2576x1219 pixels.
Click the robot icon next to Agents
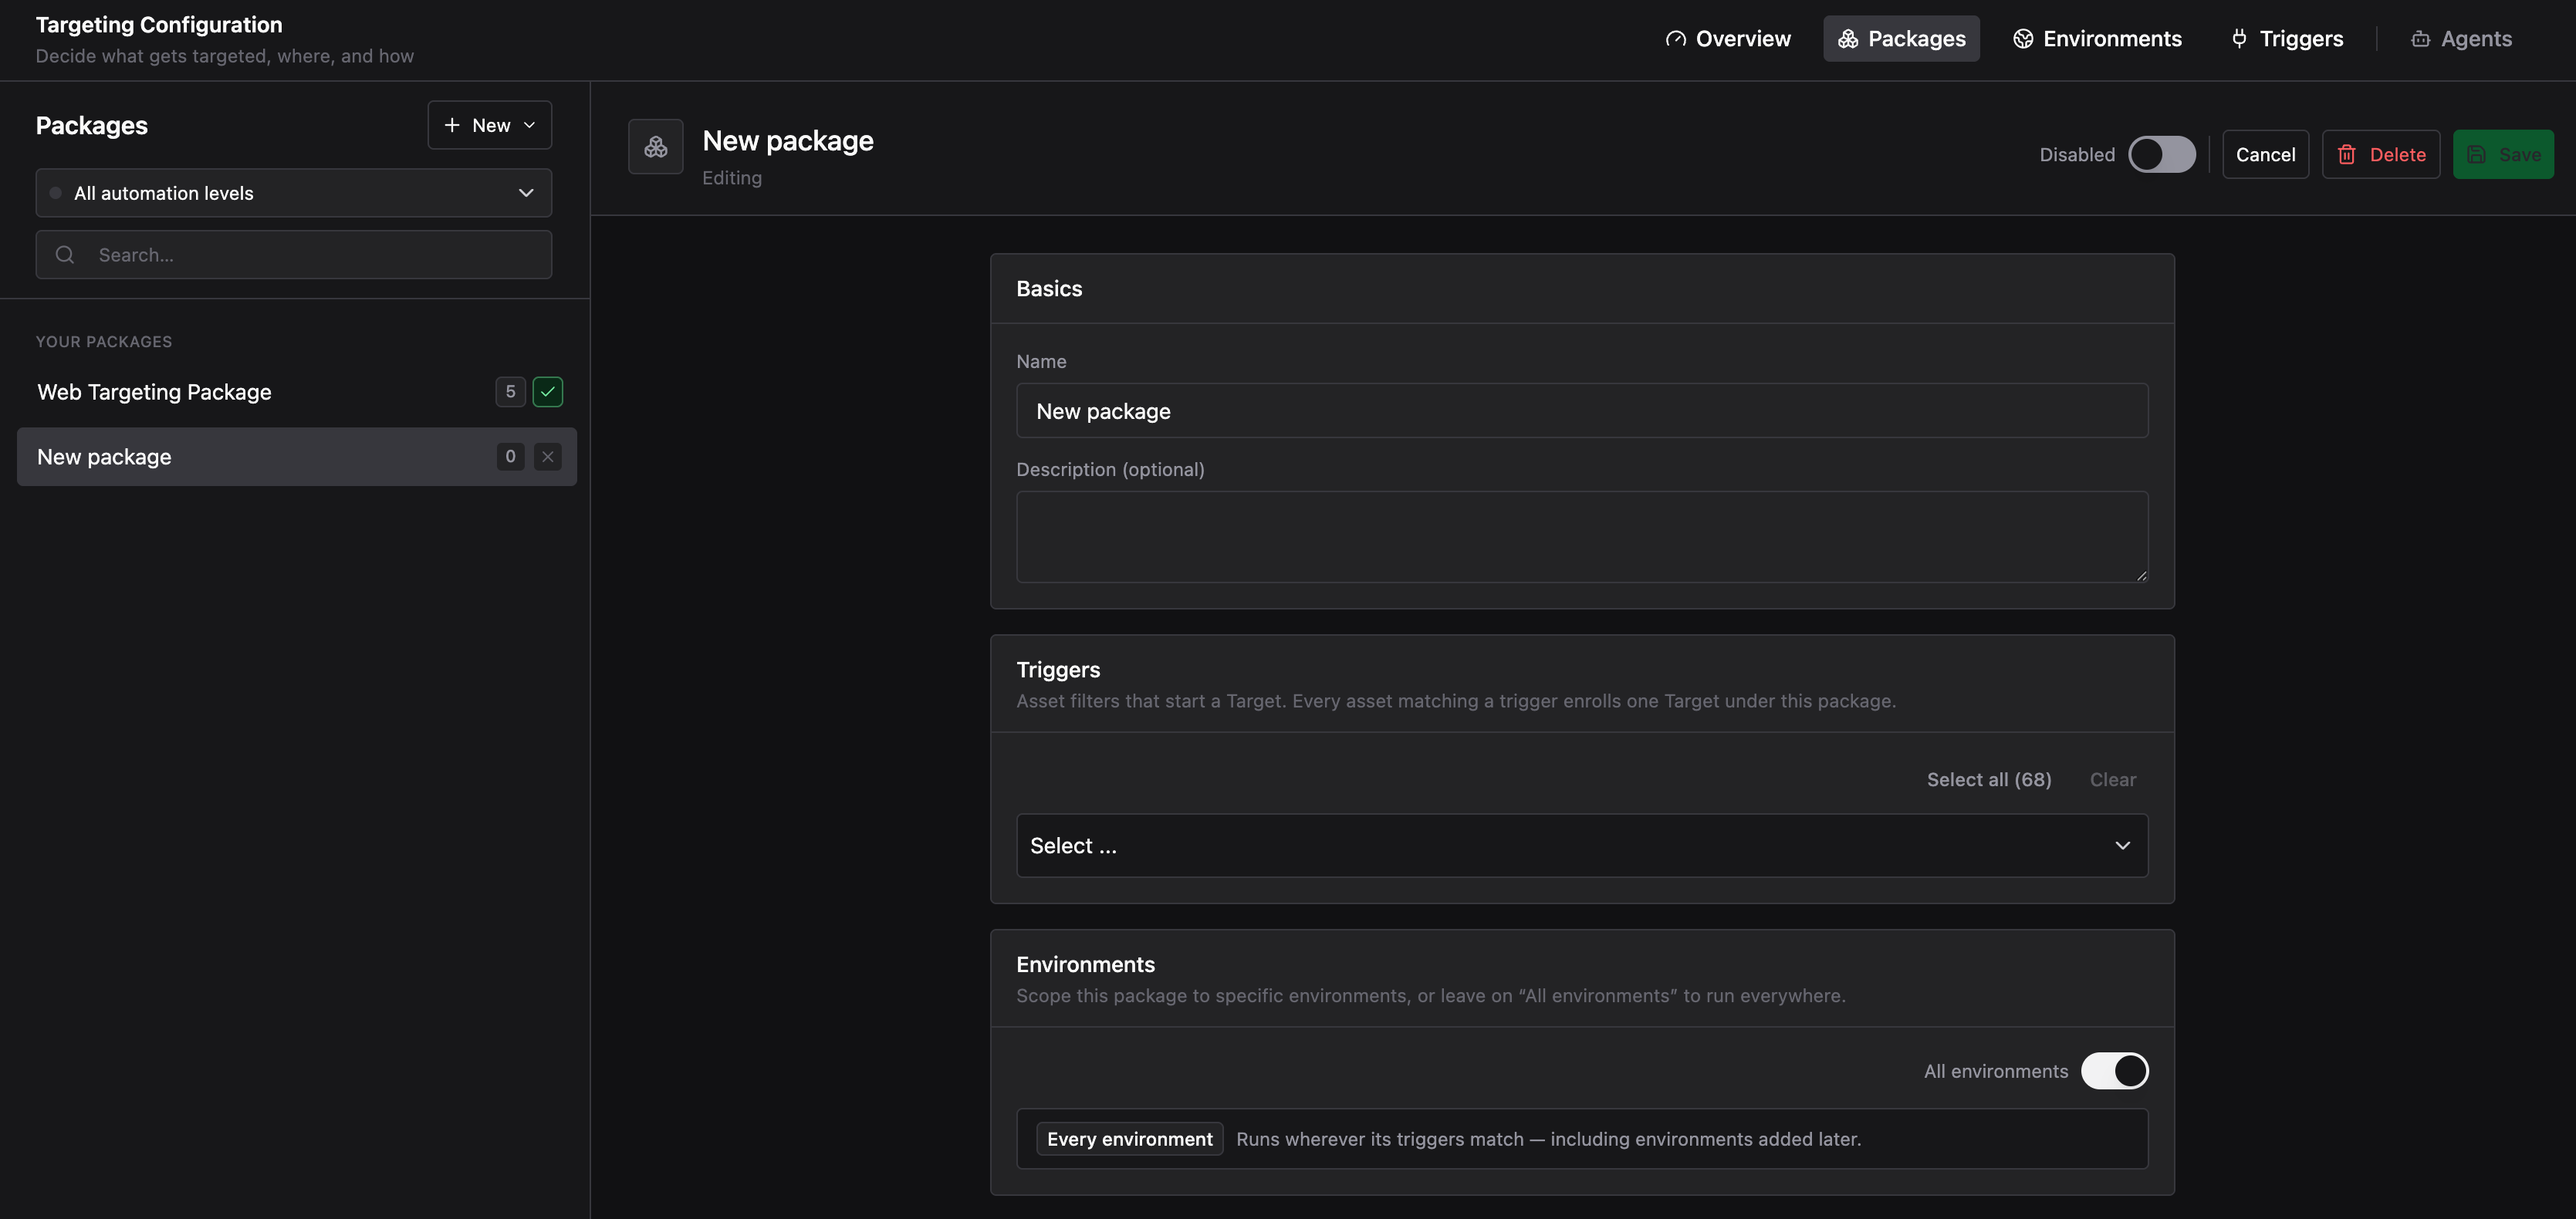click(x=2420, y=39)
